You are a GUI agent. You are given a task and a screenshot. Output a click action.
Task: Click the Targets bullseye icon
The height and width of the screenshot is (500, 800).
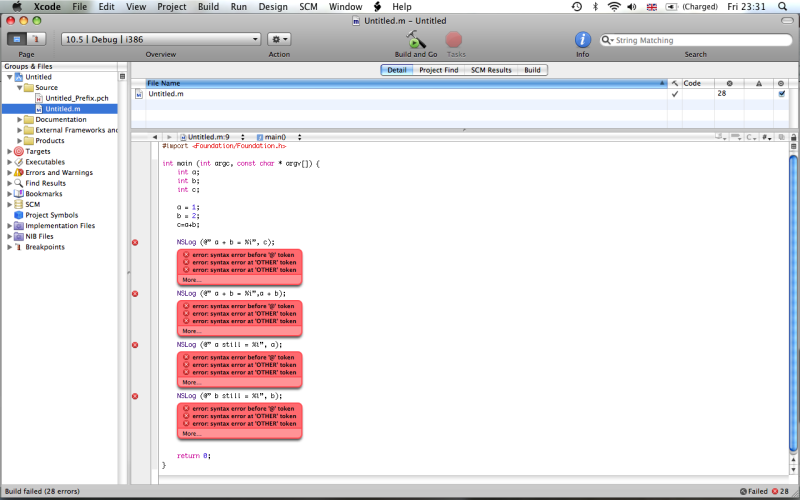click(x=19, y=152)
